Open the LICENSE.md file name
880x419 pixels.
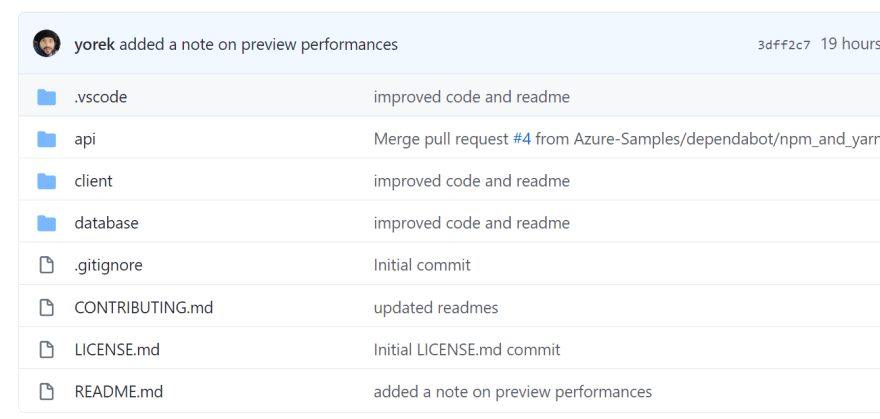tap(117, 349)
